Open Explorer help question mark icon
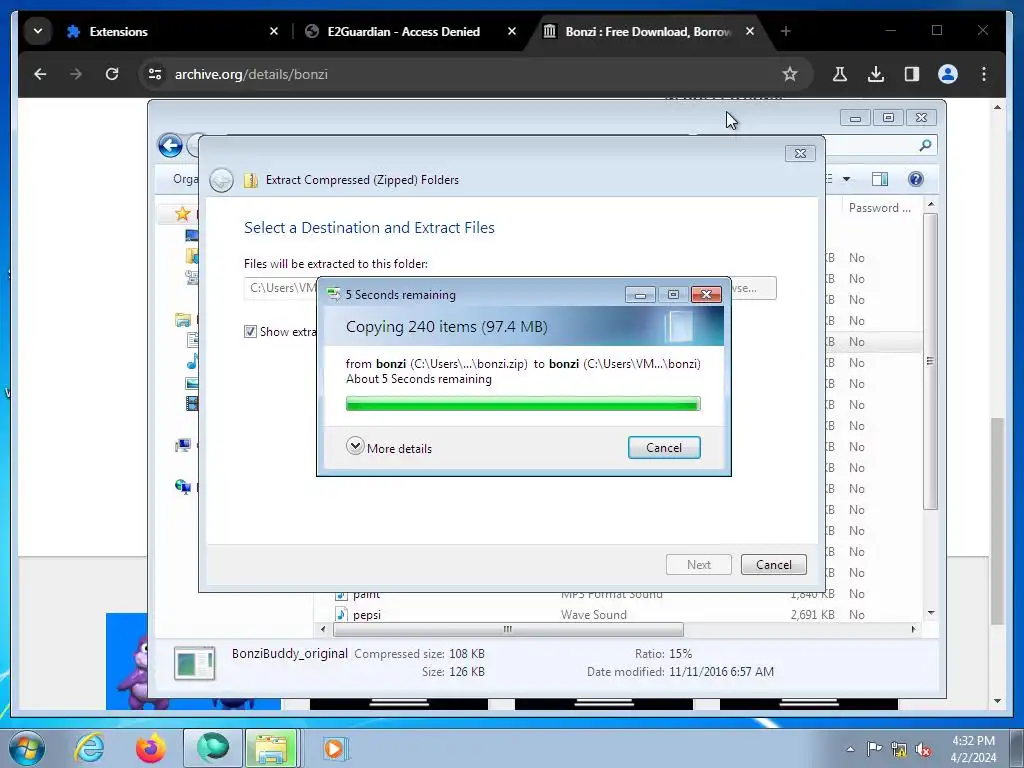Screen dimensions: 1024x768 [916, 179]
